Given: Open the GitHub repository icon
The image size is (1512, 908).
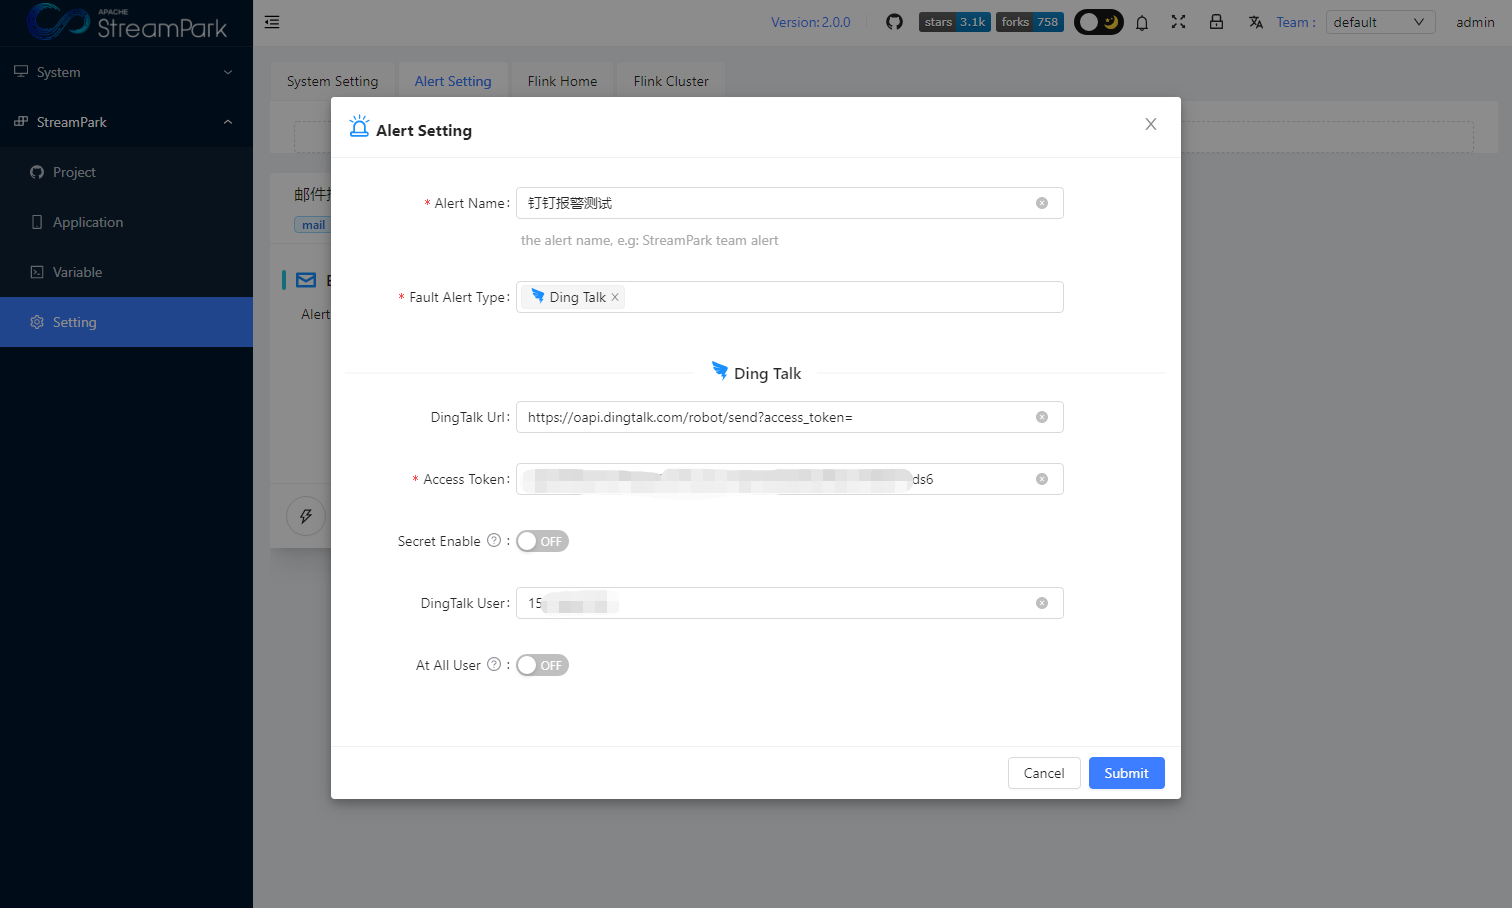Looking at the screenshot, I should (894, 22).
